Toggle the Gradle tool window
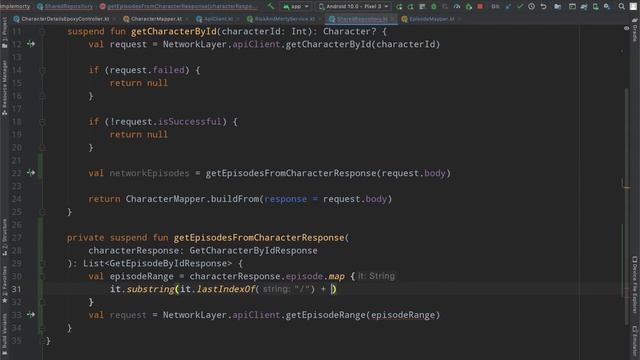The width and height of the screenshot is (640, 360). click(x=635, y=30)
